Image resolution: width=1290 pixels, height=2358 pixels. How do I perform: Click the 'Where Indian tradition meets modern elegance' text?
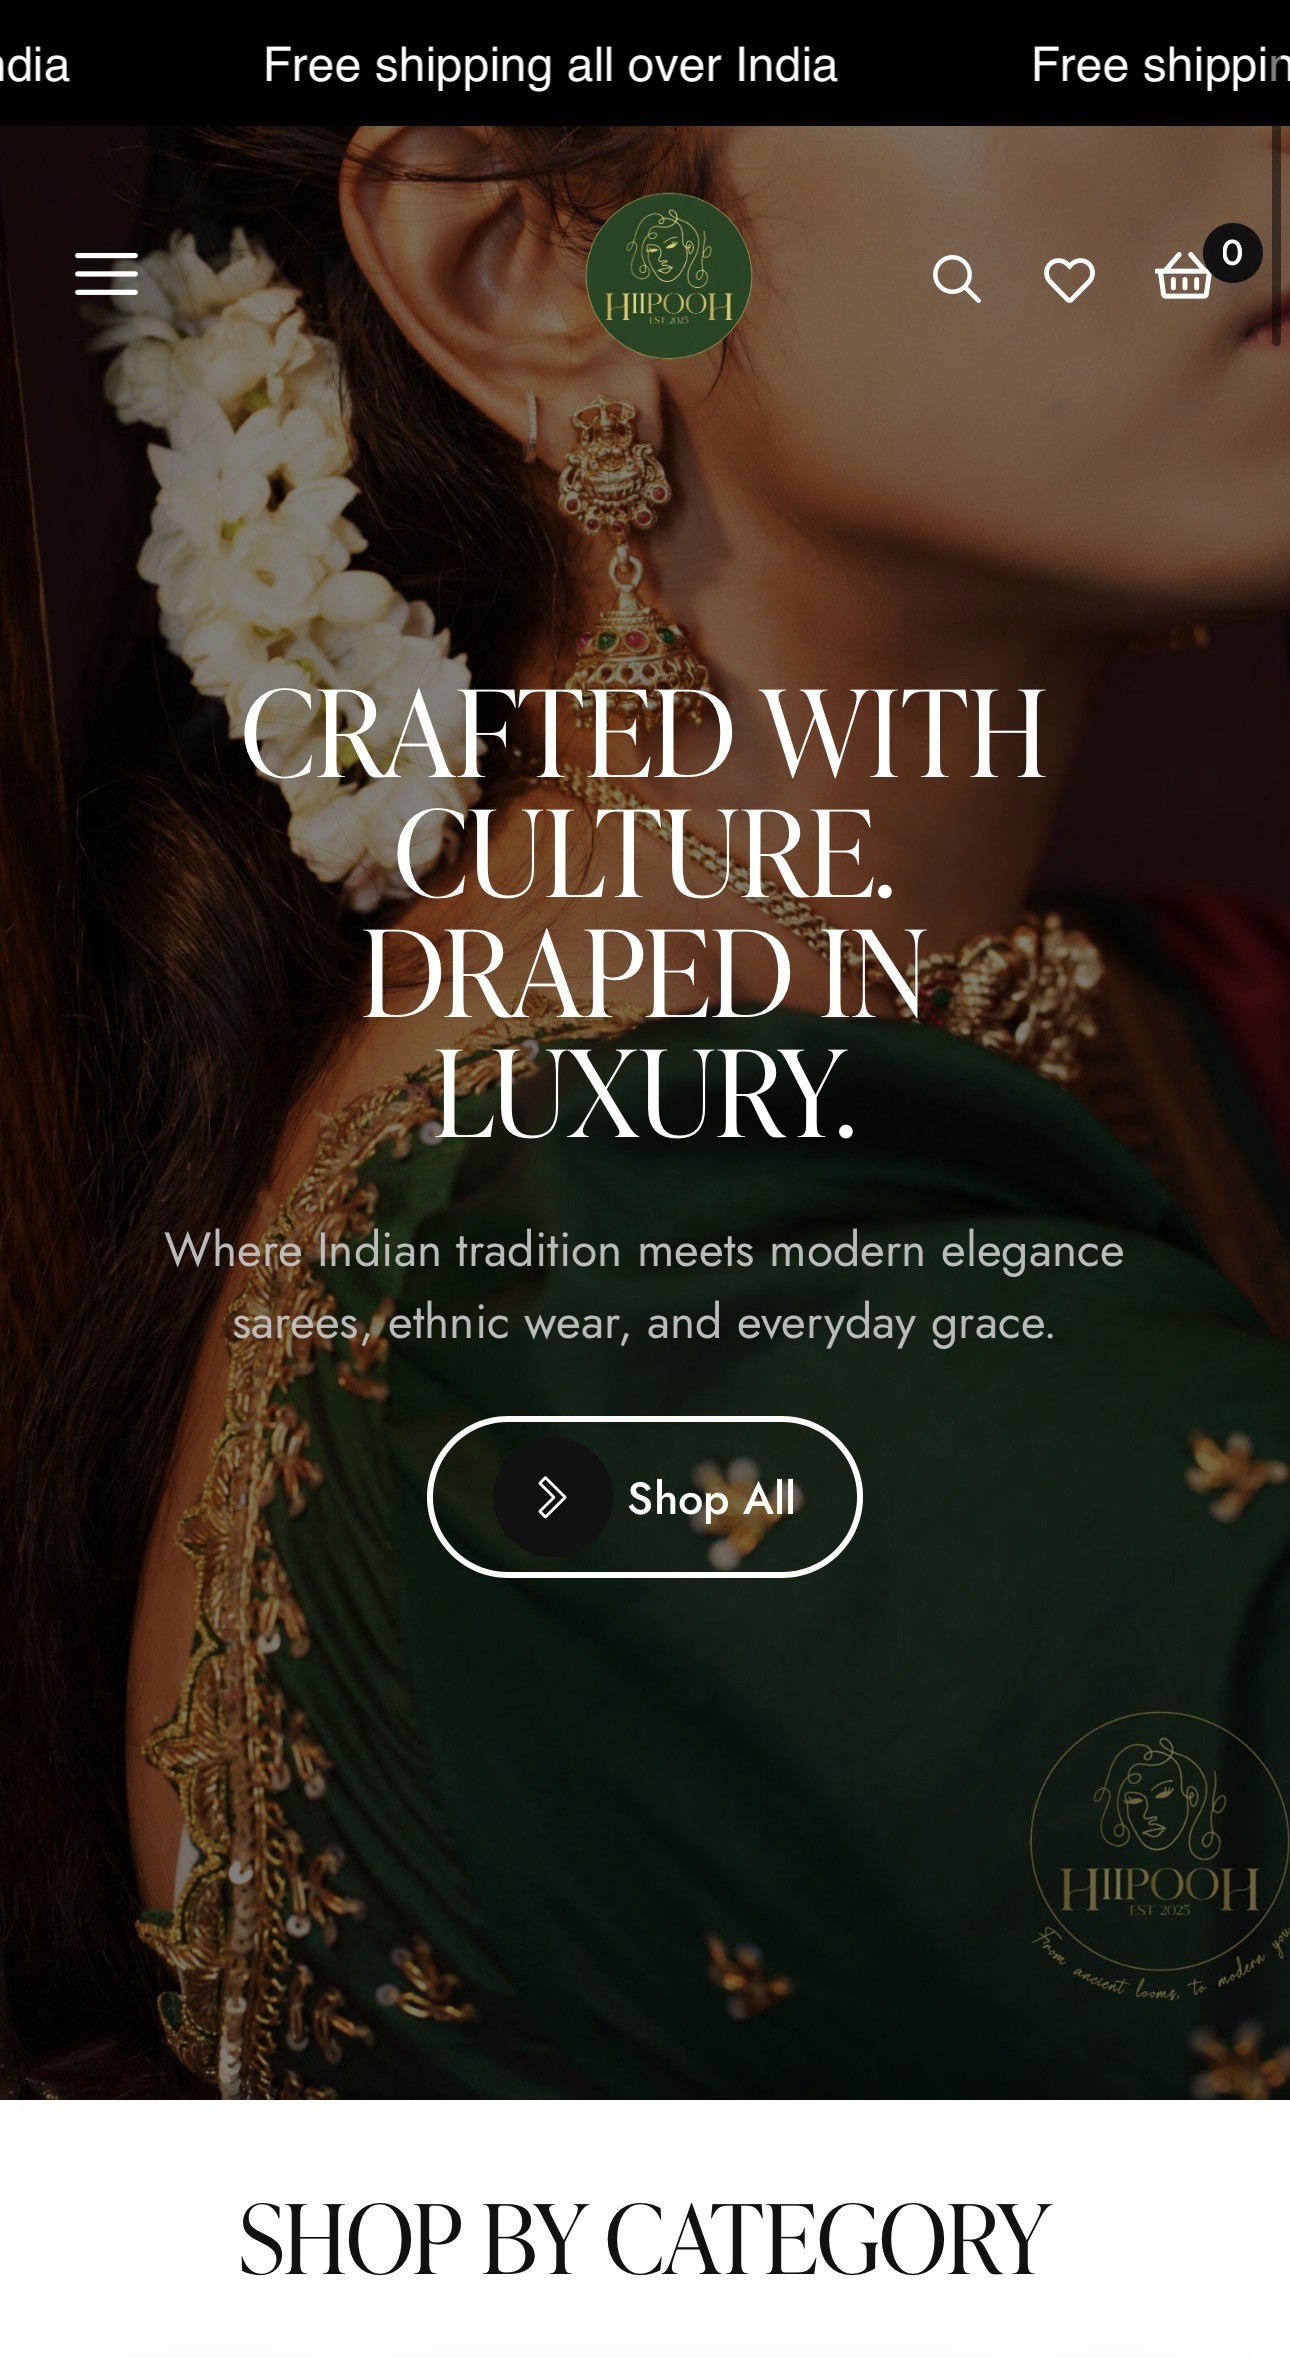pyautogui.click(x=645, y=1250)
